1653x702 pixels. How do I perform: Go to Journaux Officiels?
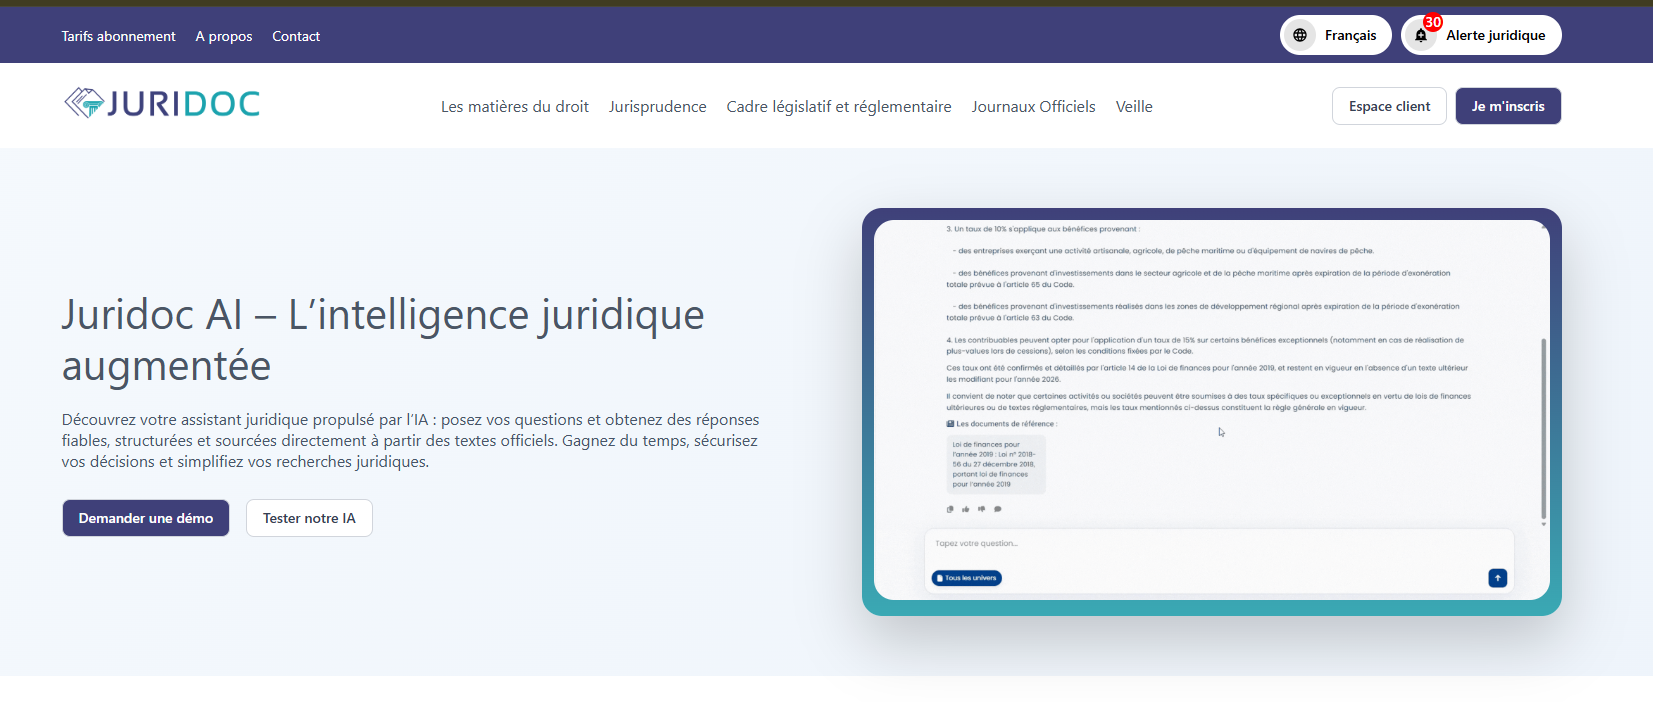click(1034, 106)
